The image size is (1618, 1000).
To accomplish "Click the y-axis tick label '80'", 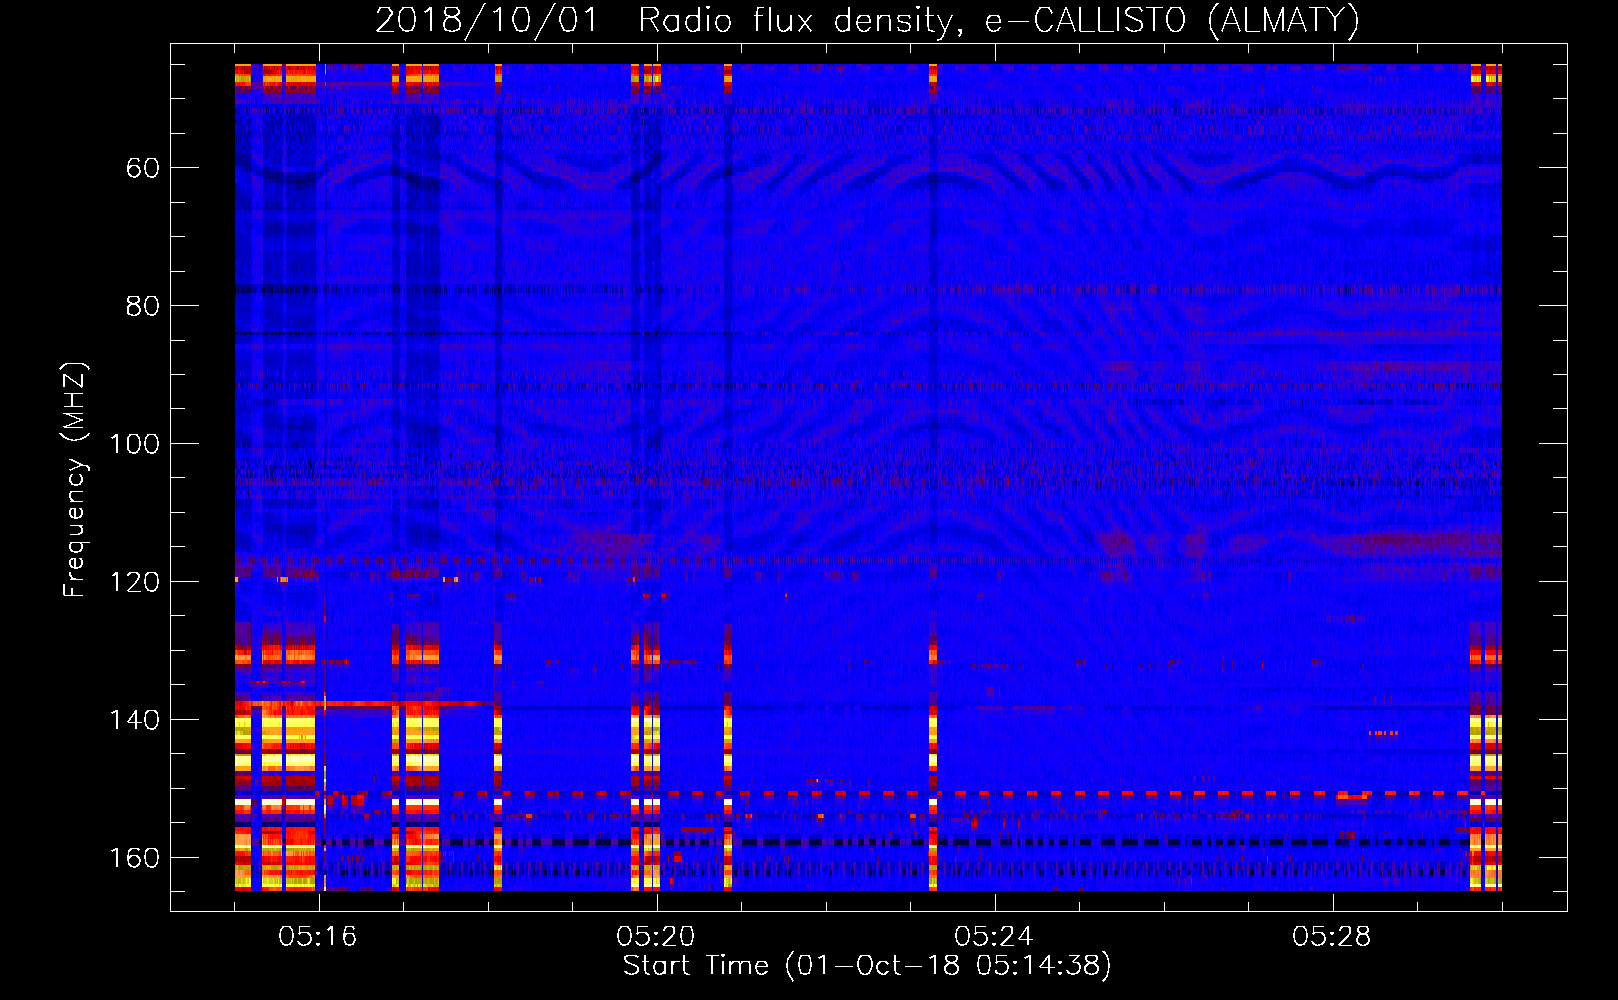I will [143, 306].
